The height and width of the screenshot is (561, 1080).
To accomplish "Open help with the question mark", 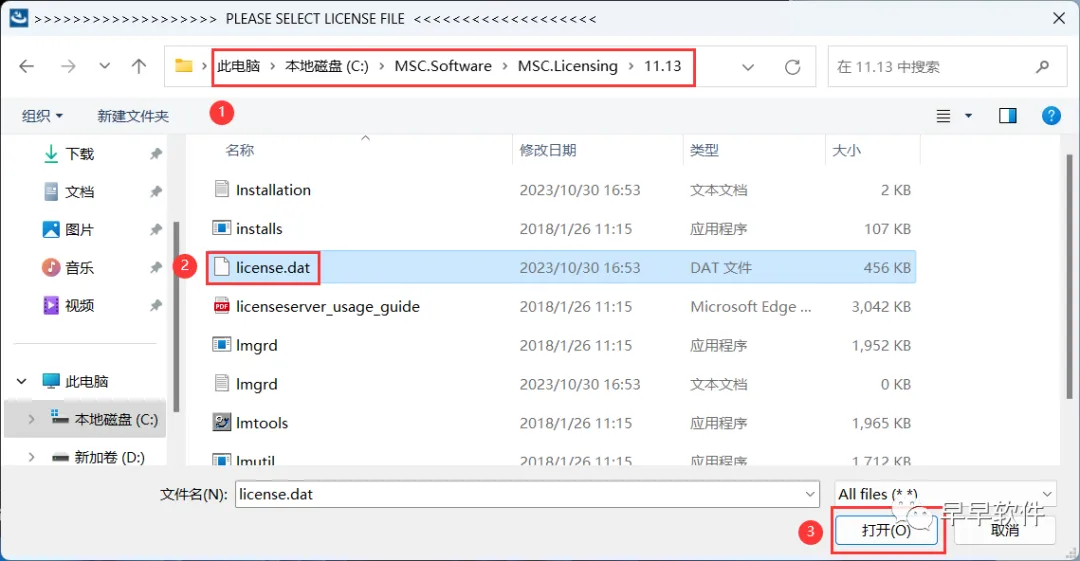I will coord(1051,116).
